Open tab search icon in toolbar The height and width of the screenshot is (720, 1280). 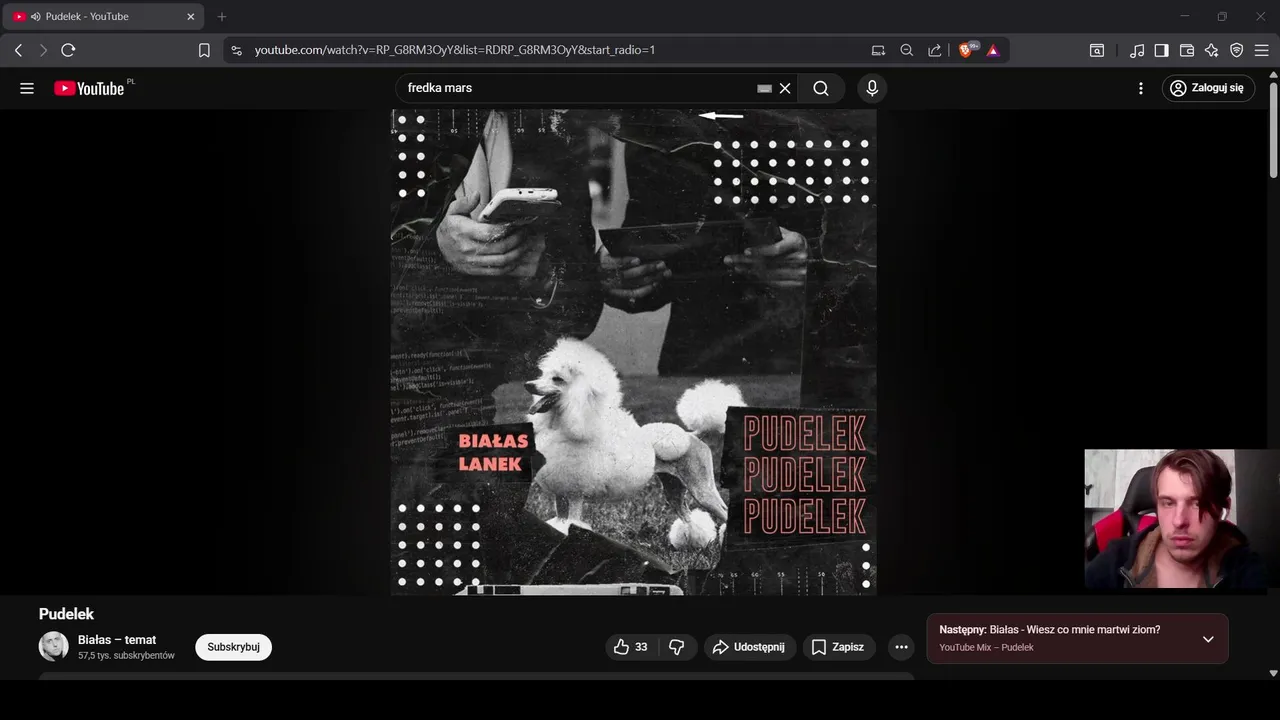point(1097,50)
